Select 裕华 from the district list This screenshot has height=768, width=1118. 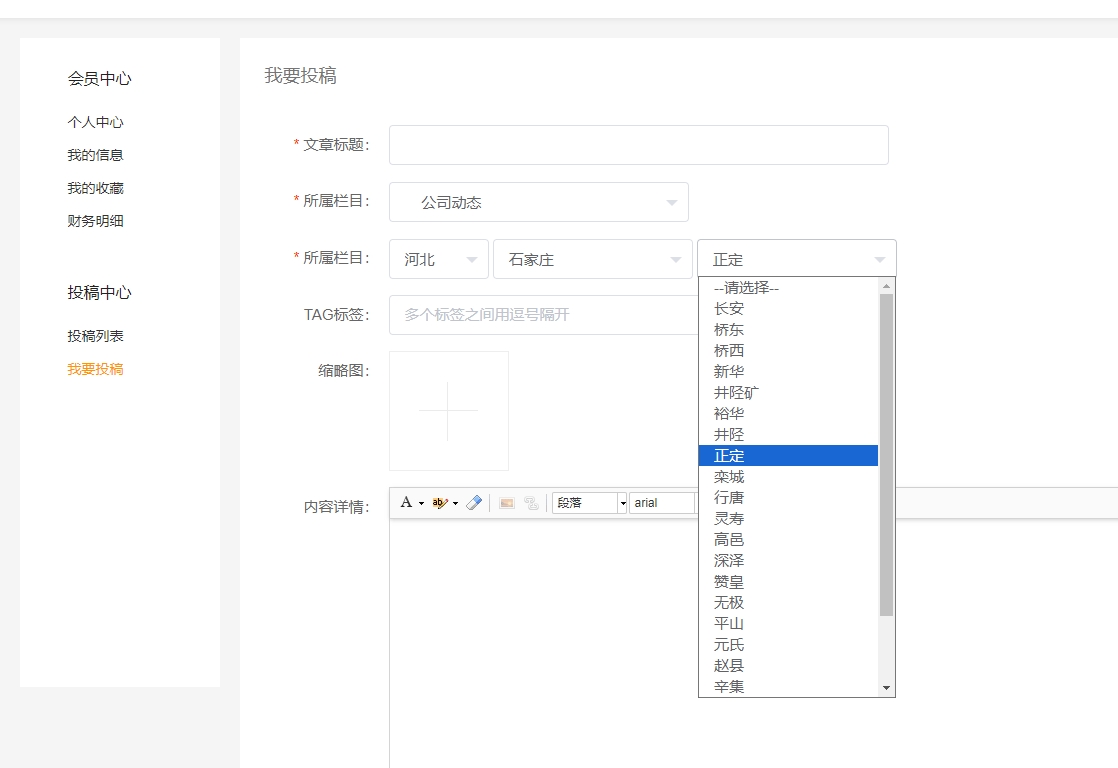coord(789,414)
